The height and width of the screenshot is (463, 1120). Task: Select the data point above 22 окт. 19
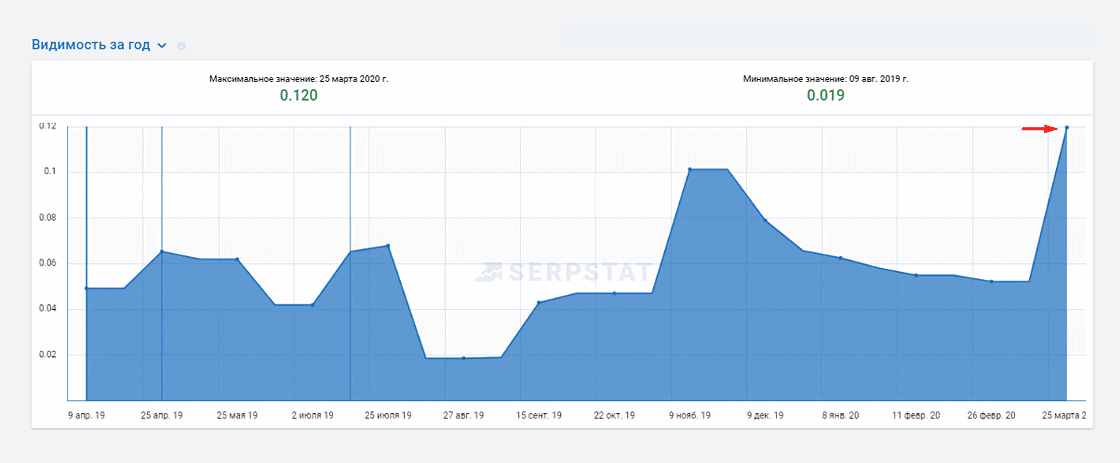(x=614, y=293)
